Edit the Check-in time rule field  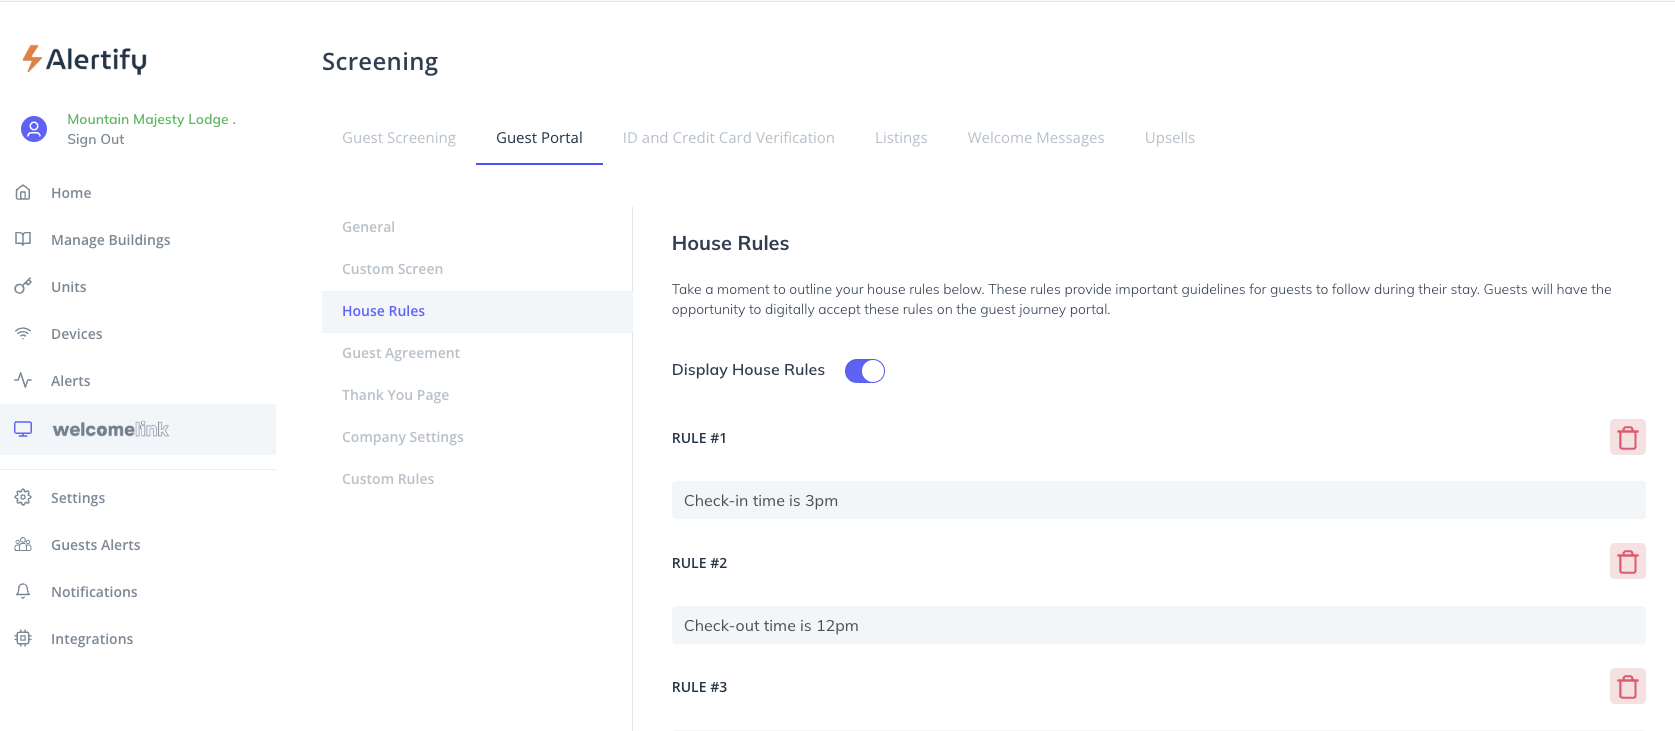[1158, 500]
